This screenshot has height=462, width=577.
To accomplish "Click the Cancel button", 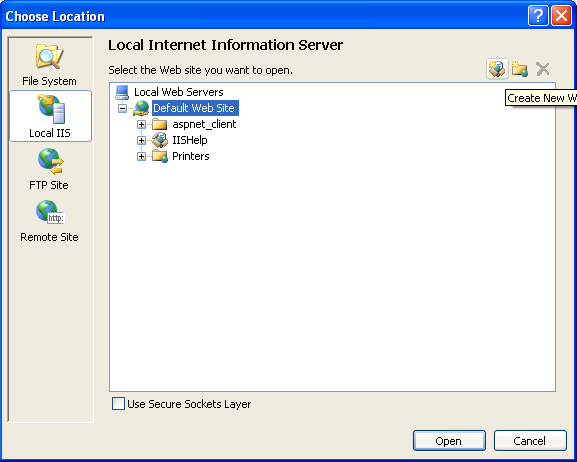I will point(530,441).
